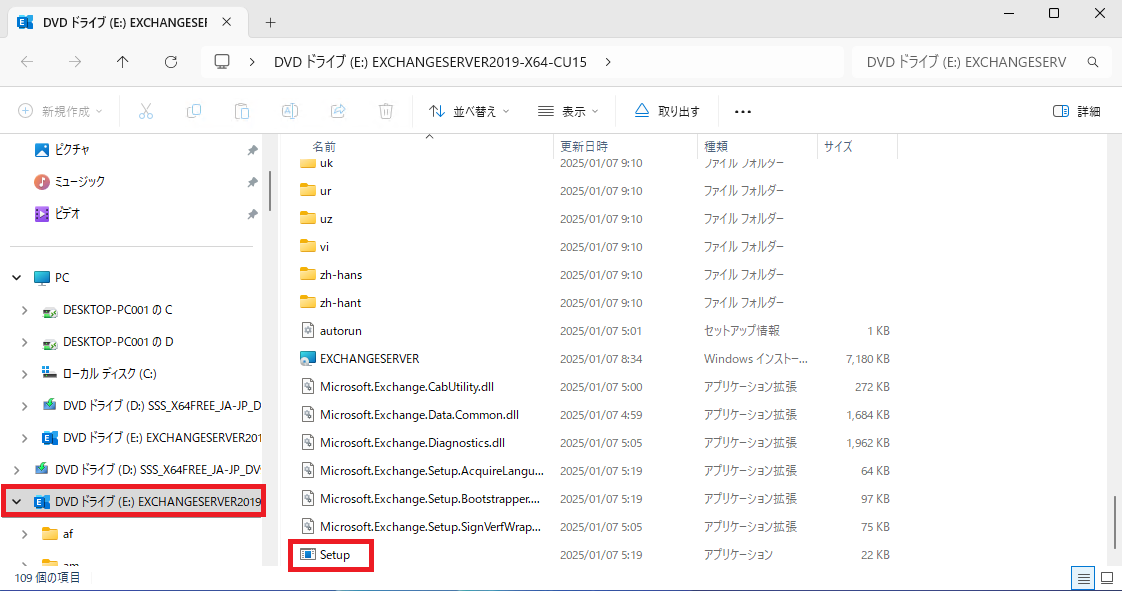Go up one folder level arrow
This screenshot has height=591, width=1122.
click(122, 62)
